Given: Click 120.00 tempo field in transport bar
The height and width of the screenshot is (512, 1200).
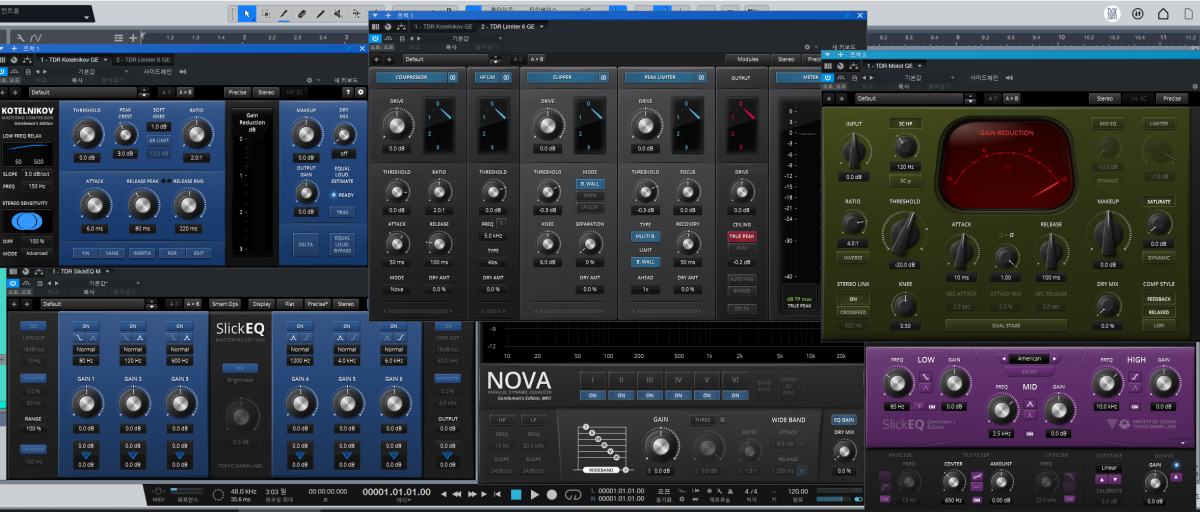Looking at the screenshot, I should 798,492.
